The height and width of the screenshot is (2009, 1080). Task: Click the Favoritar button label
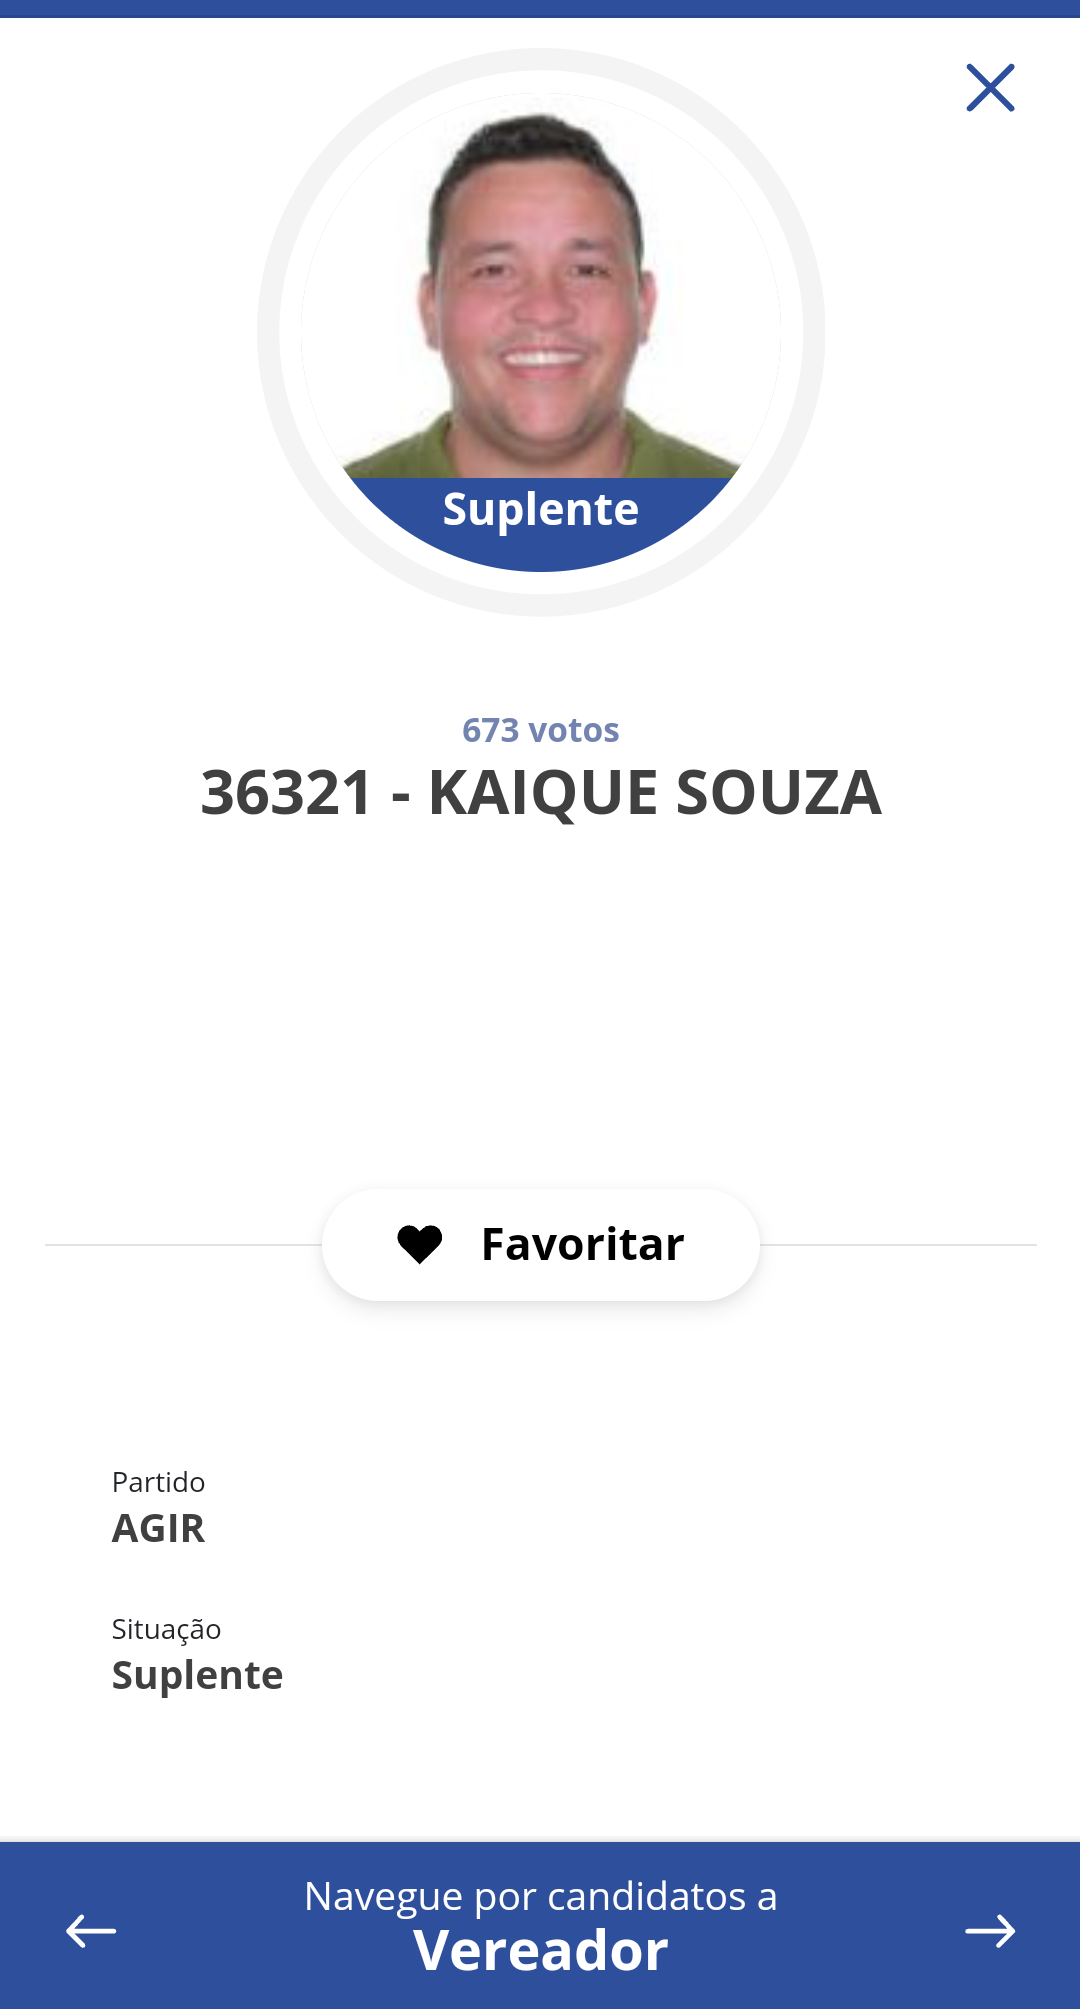tap(583, 1245)
